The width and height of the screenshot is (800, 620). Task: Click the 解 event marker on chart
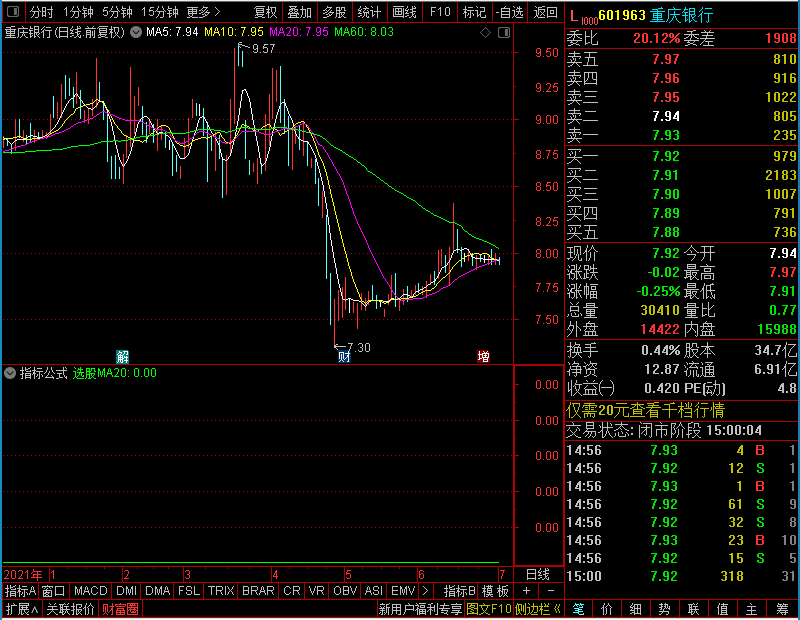(122, 357)
